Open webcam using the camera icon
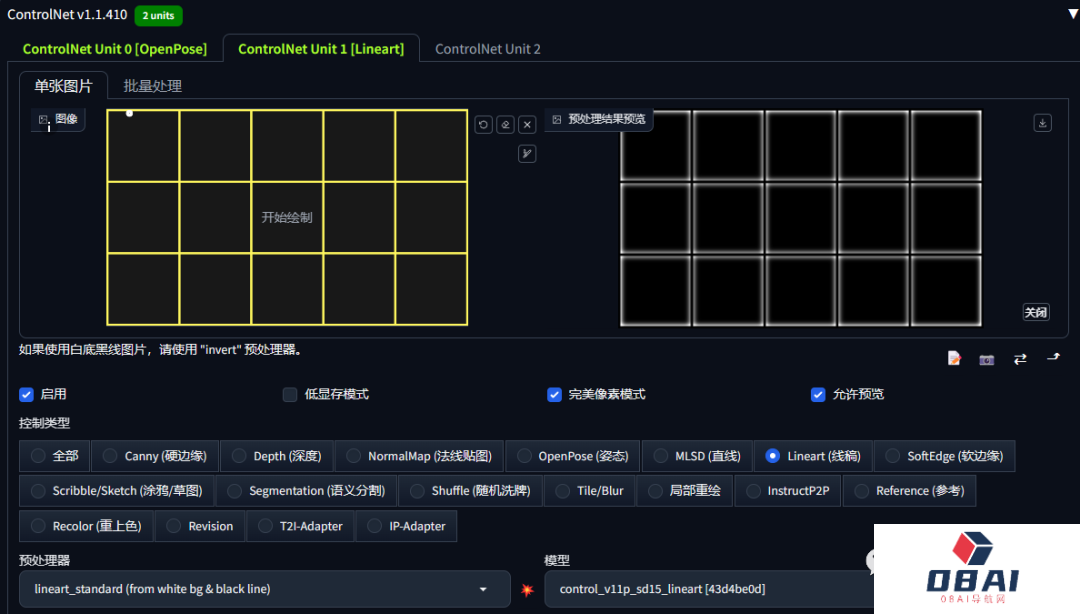Screen dimensions: 1080x614 coord(987,358)
